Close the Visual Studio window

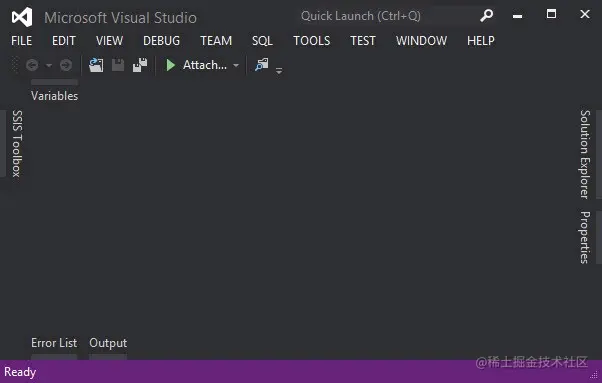(585, 14)
